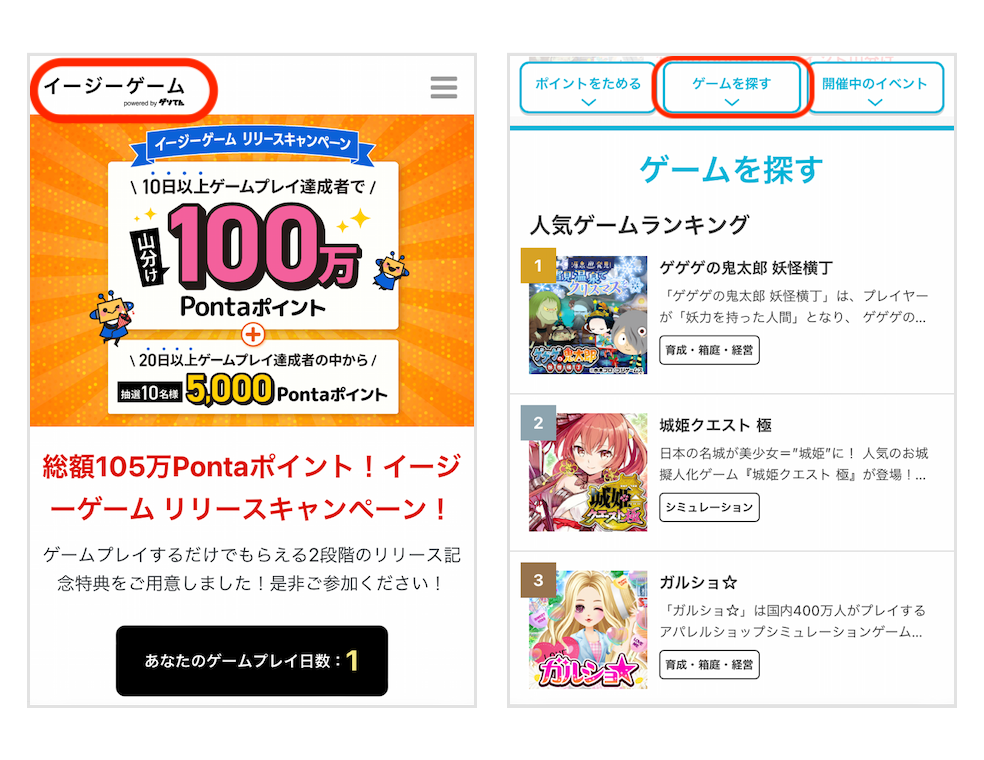The height and width of the screenshot is (760, 984).
Task: Select シミュレーション genre tag
Action: tap(709, 507)
